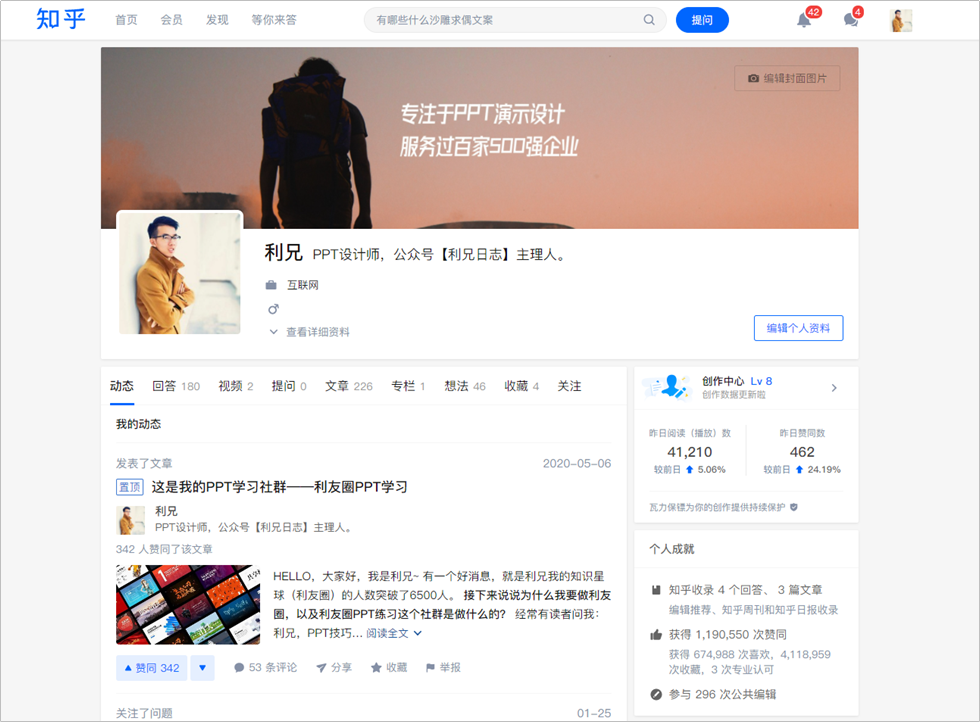
Task: Click the 知乎 logo
Action: pyautogui.click(x=61, y=19)
